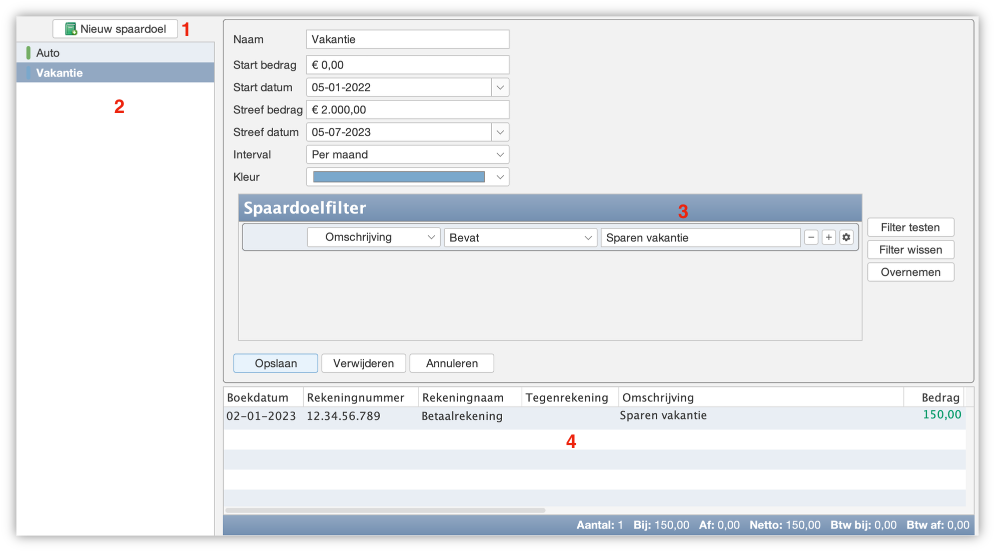Open the Omschrijving filter field dropdown
The height and width of the screenshot is (552, 994).
point(373,237)
